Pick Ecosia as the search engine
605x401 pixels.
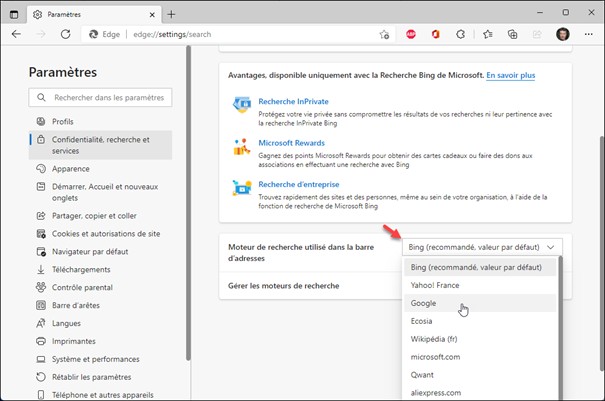[422, 321]
